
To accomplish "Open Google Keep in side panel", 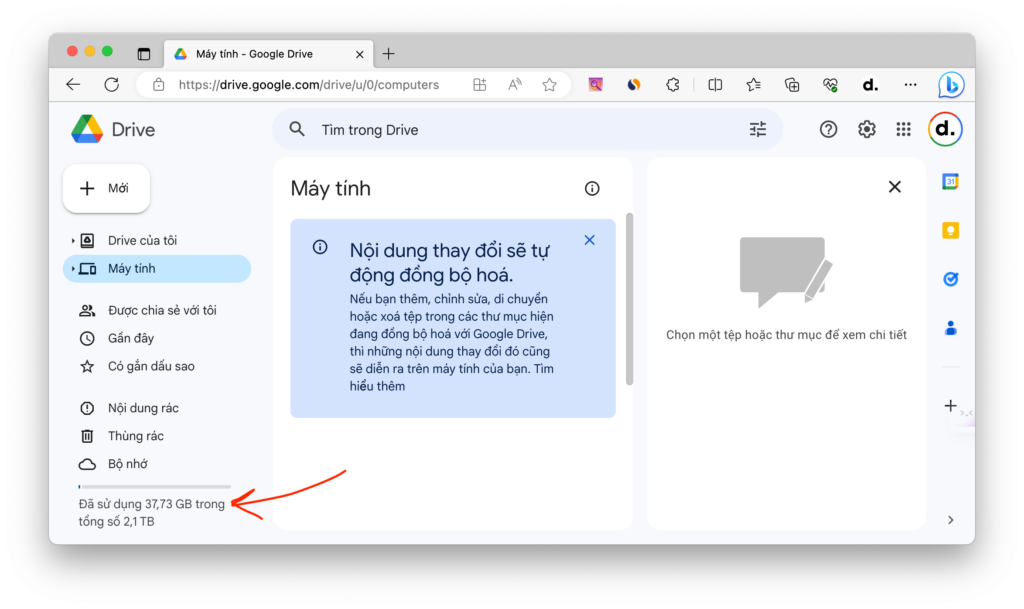I will 950,231.
